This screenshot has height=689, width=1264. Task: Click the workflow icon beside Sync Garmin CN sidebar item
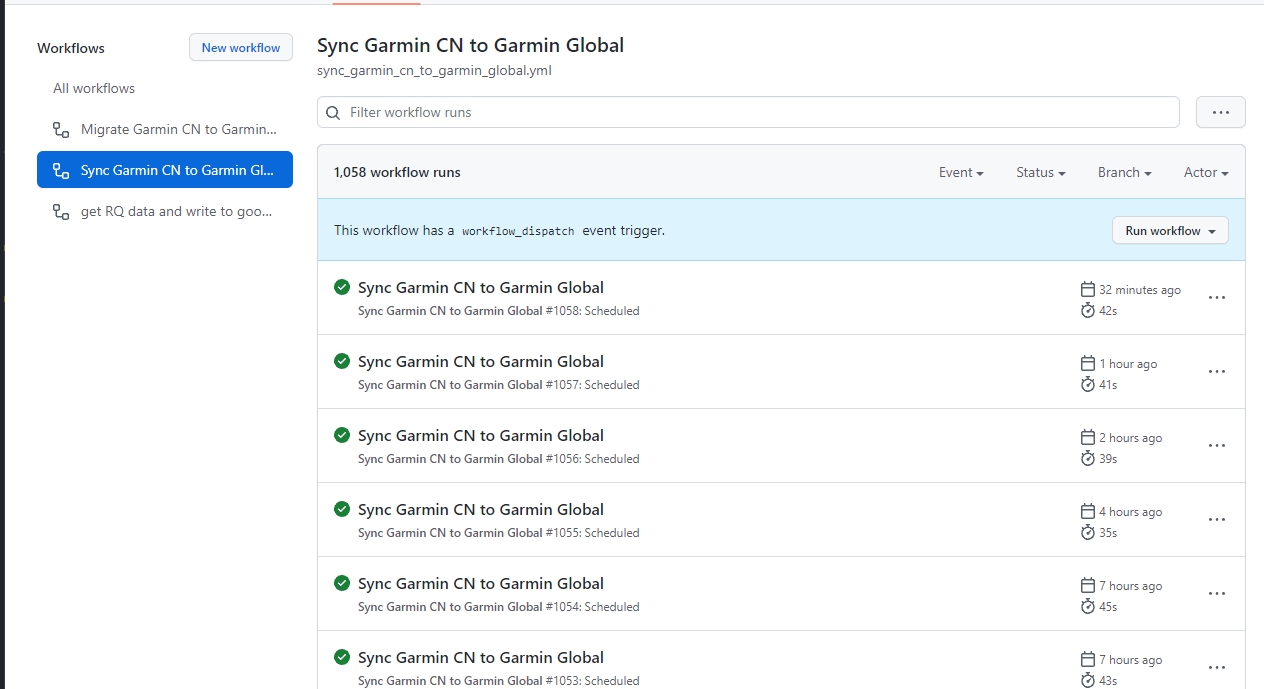coord(61,170)
